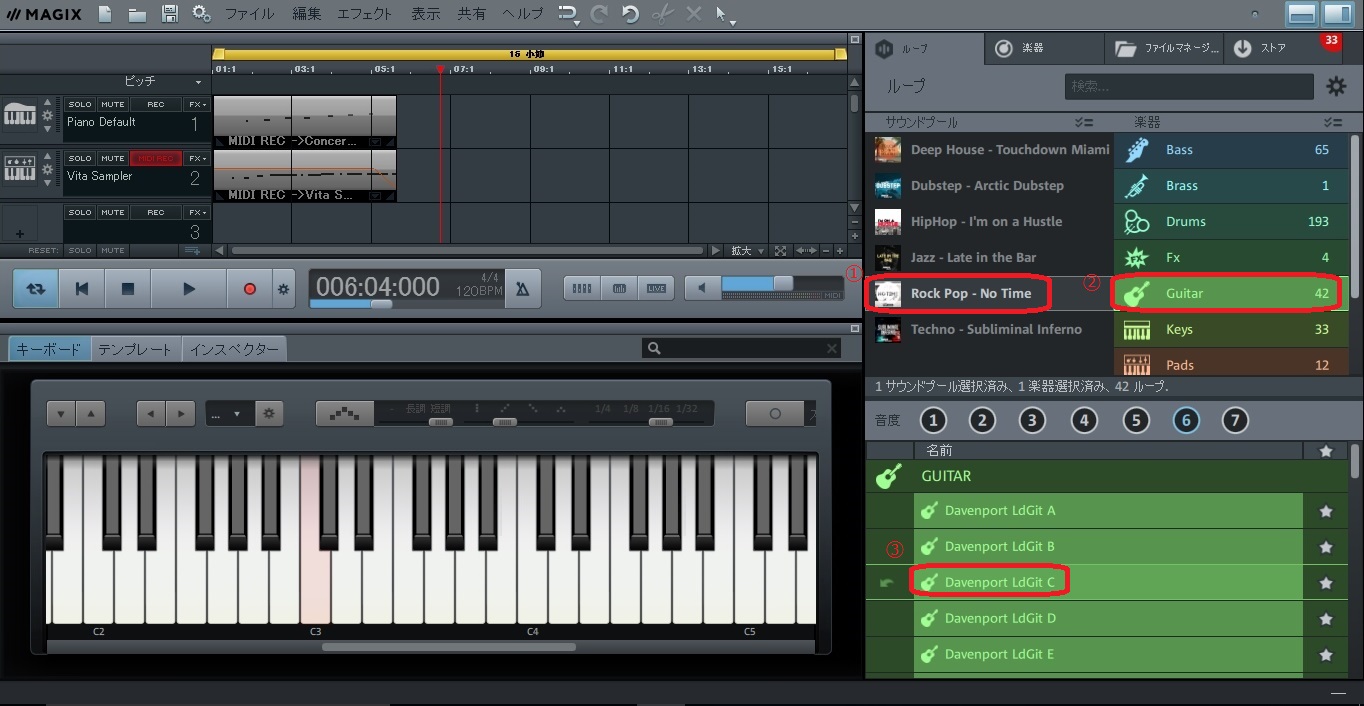Toggle REC on the Piano Default track
The width and height of the screenshot is (1364, 706).
(156, 104)
